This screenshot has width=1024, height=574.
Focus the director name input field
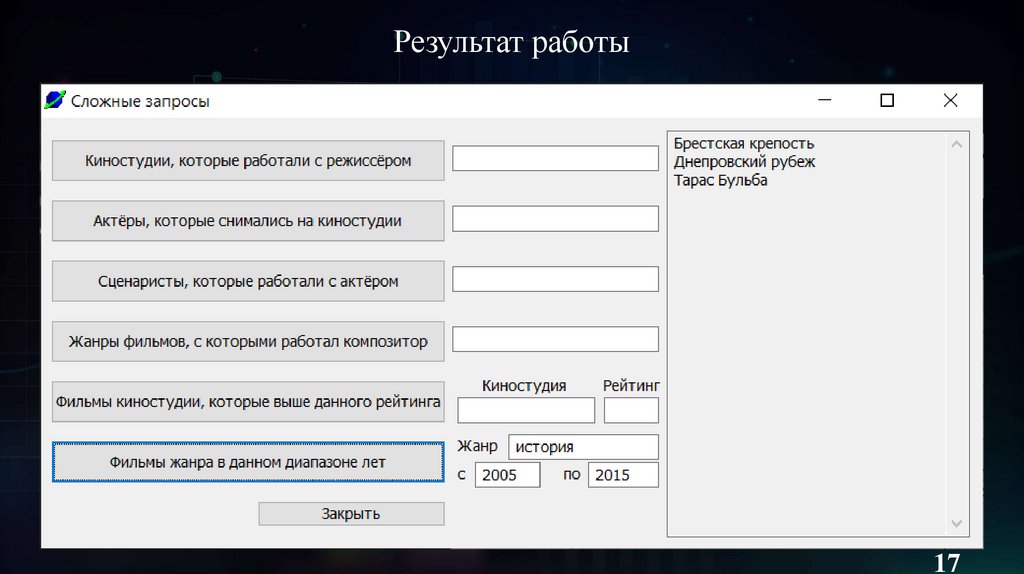[x=555, y=159]
